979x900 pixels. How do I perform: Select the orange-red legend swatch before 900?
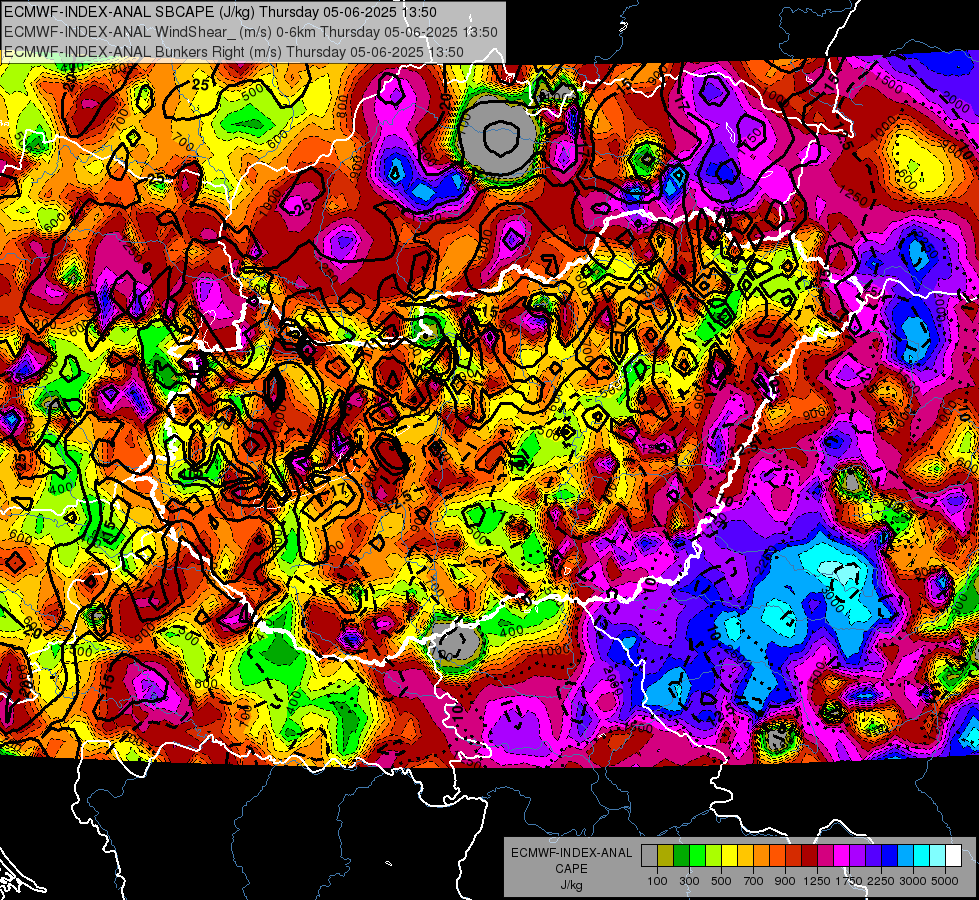(x=777, y=856)
